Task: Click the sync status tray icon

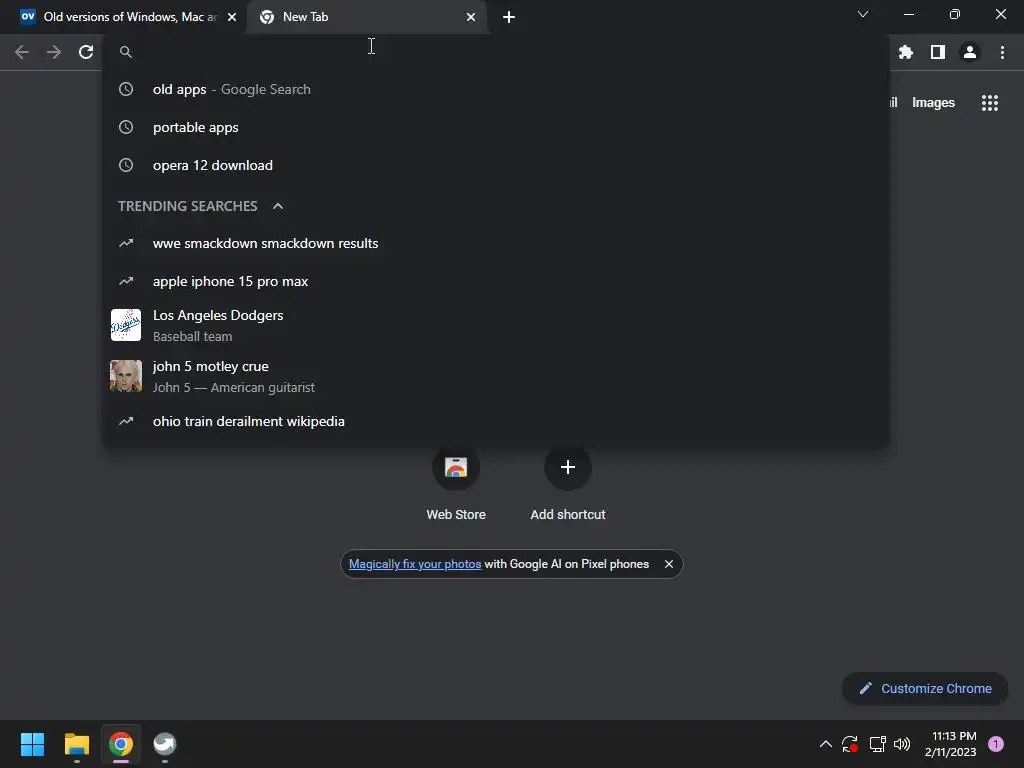Action: [850, 744]
